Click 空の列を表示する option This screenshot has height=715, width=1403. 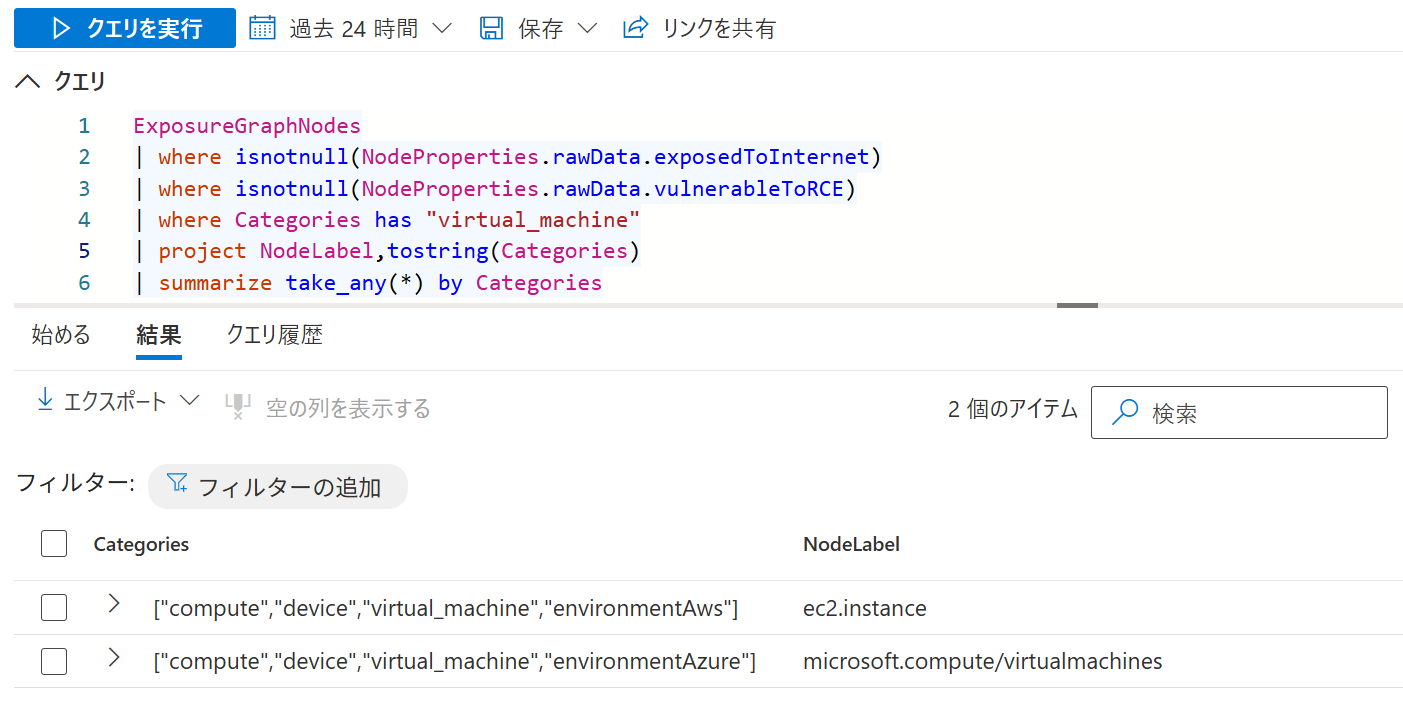tap(348, 408)
